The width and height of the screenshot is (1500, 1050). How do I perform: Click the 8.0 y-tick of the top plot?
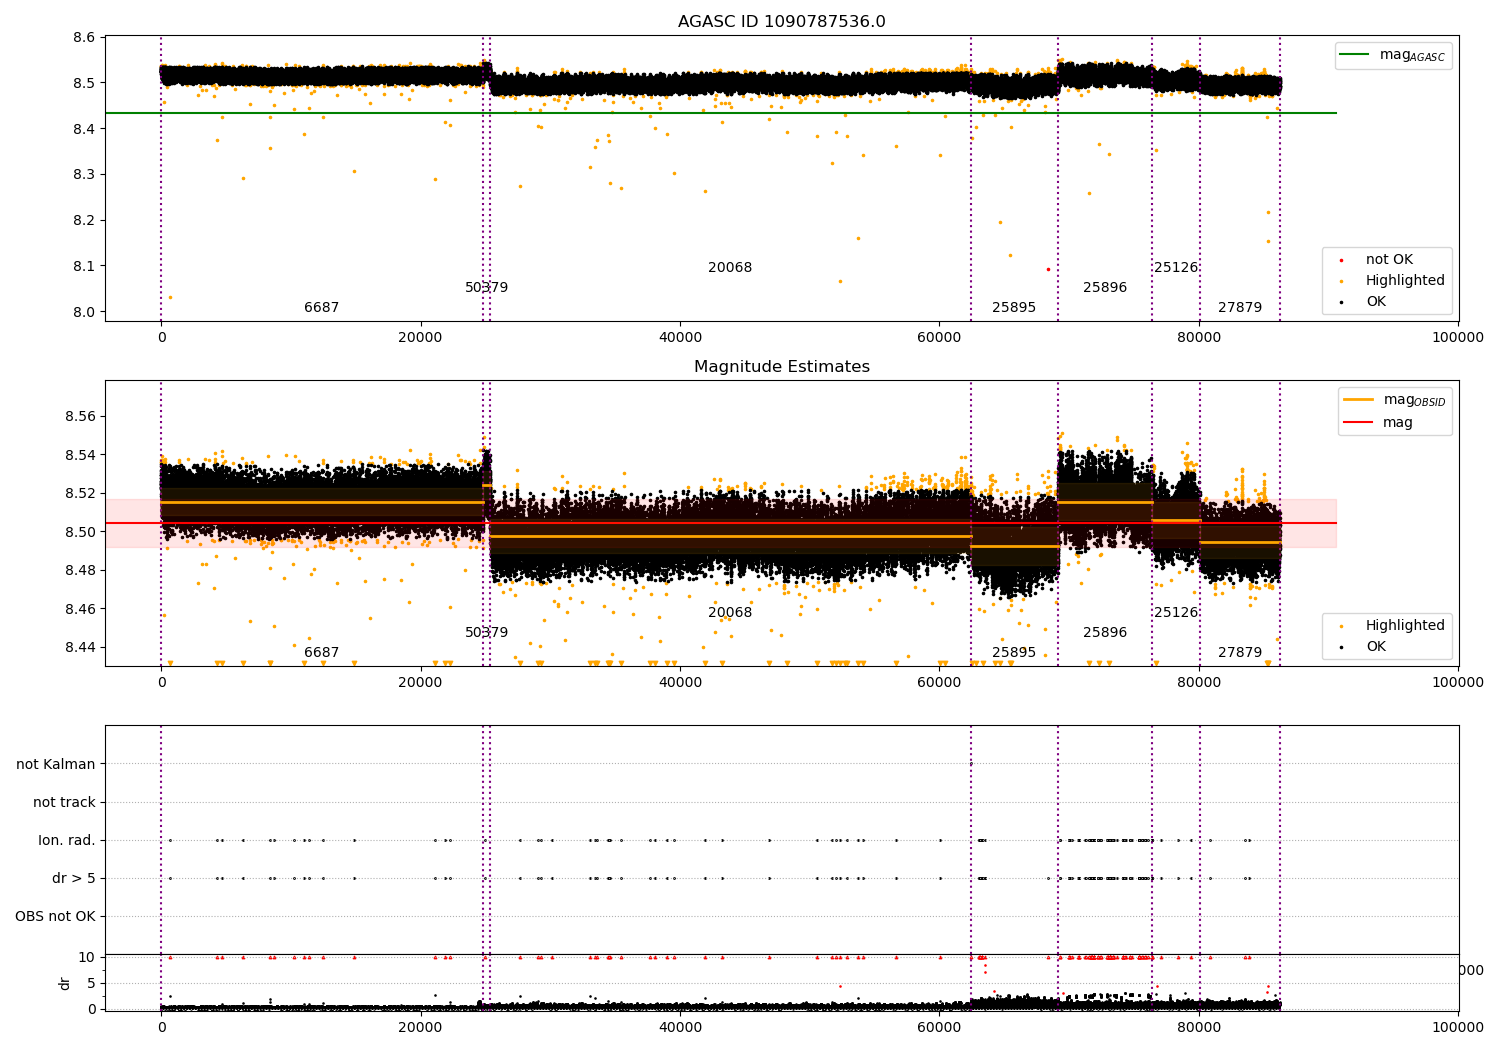[x=85, y=312]
